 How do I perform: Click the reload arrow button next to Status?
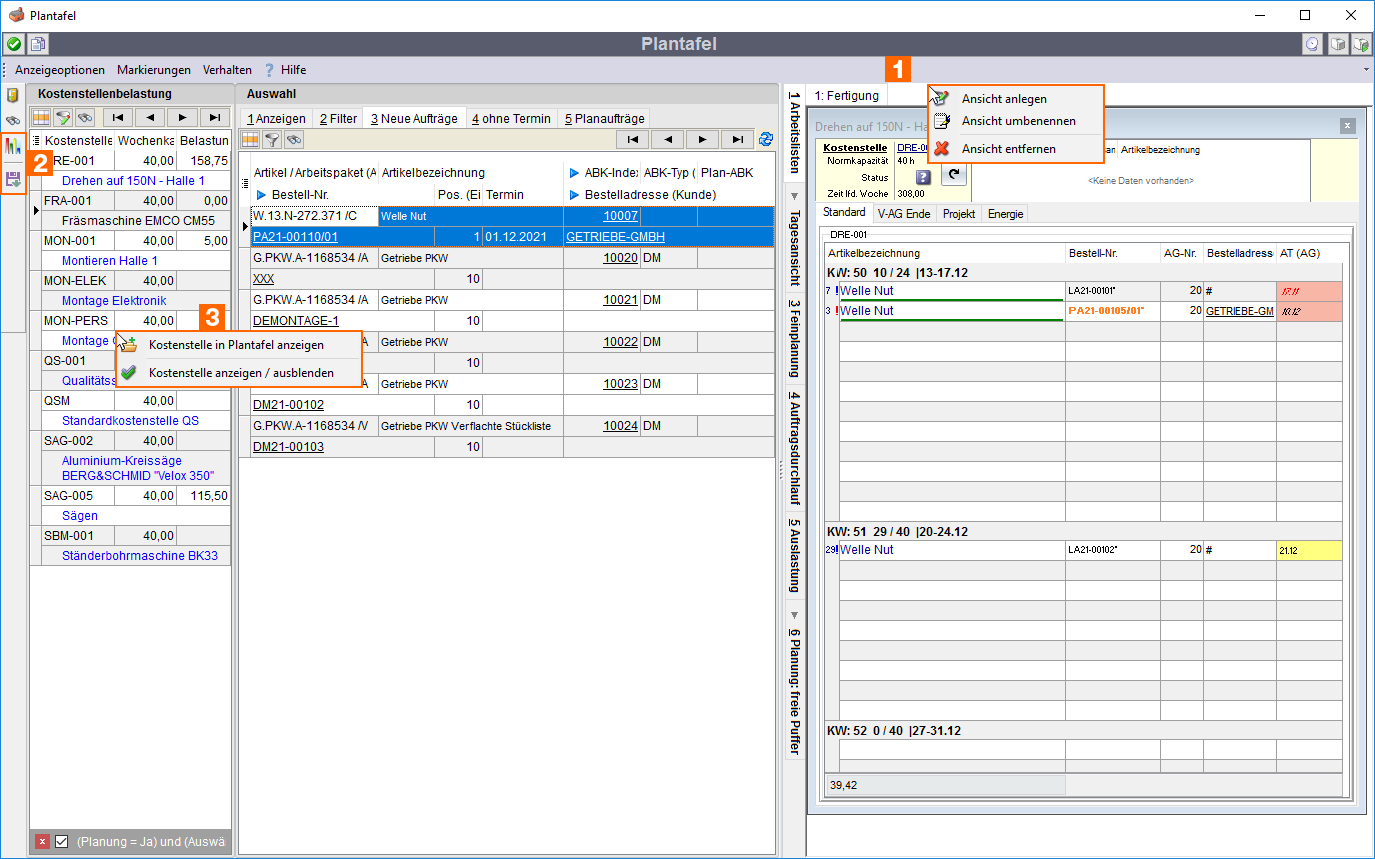point(954,176)
